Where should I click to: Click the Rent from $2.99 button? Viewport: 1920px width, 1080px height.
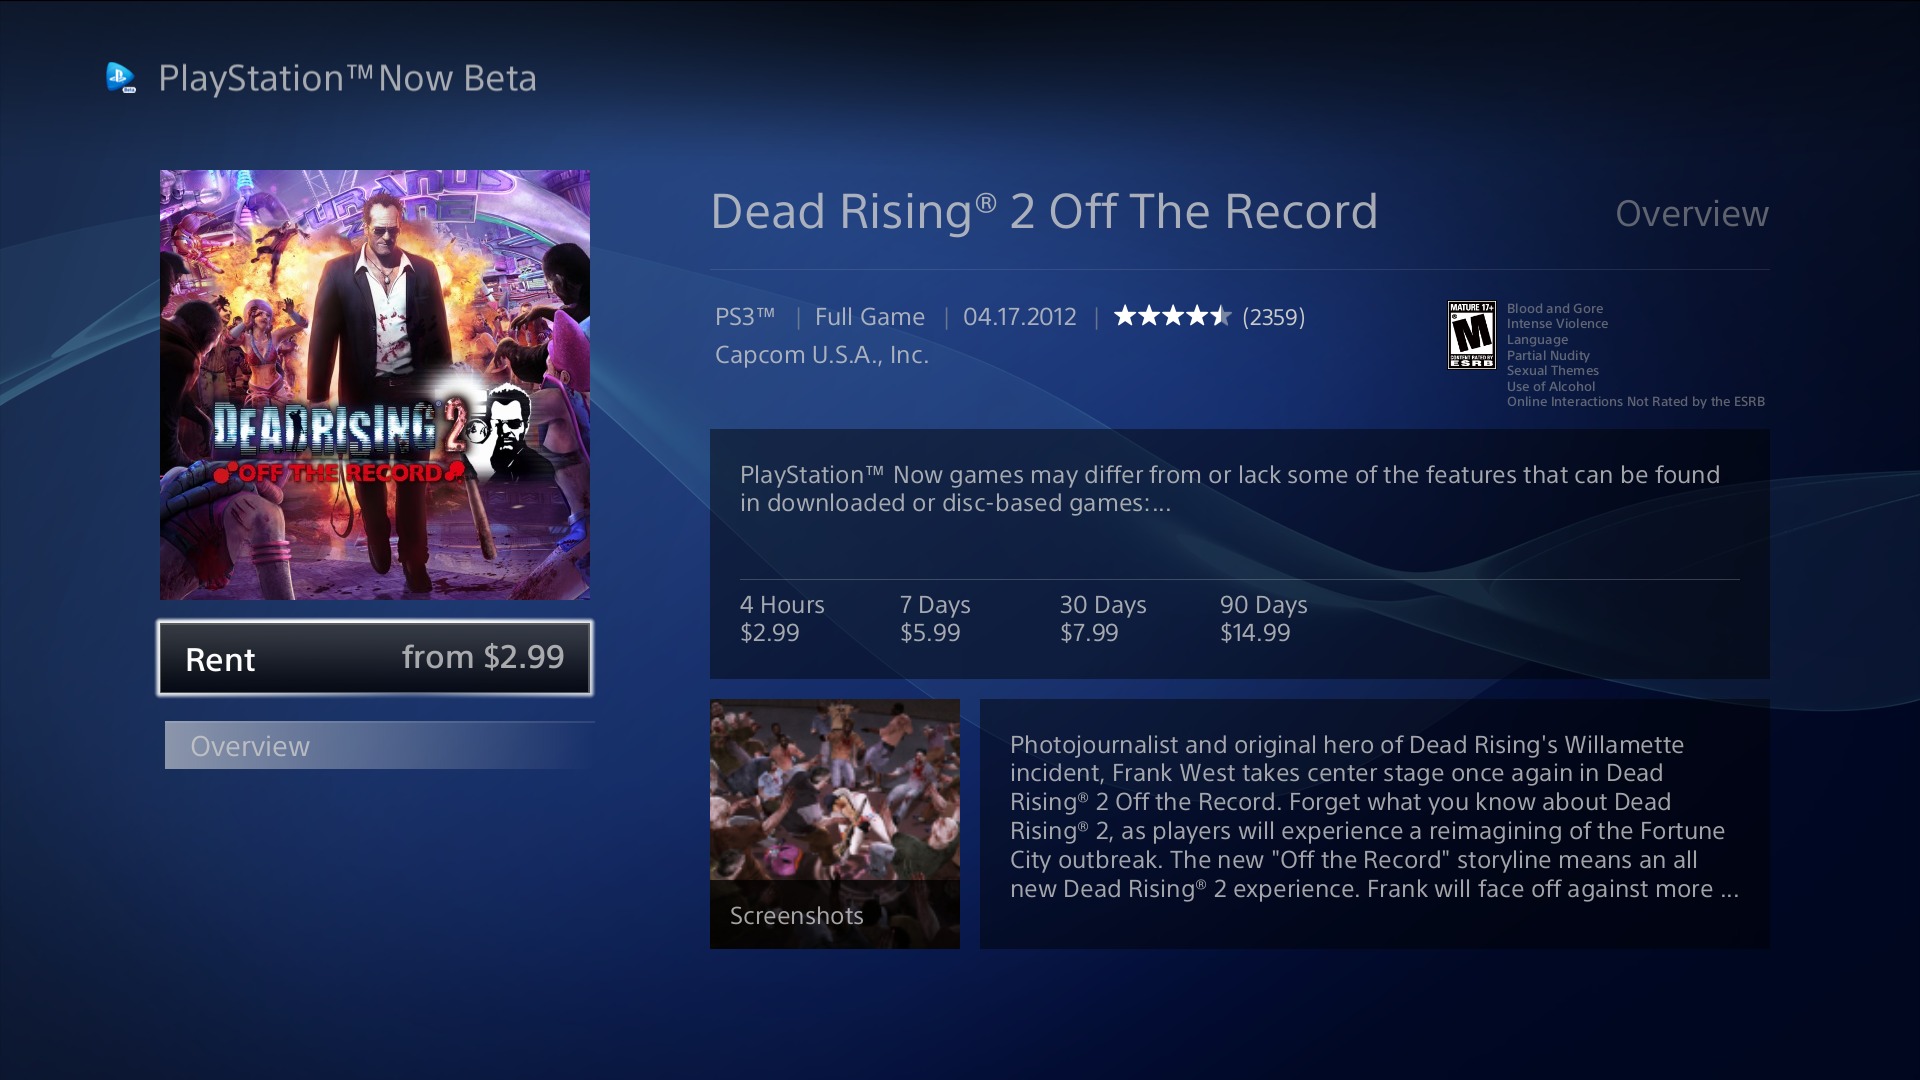point(375,658)
